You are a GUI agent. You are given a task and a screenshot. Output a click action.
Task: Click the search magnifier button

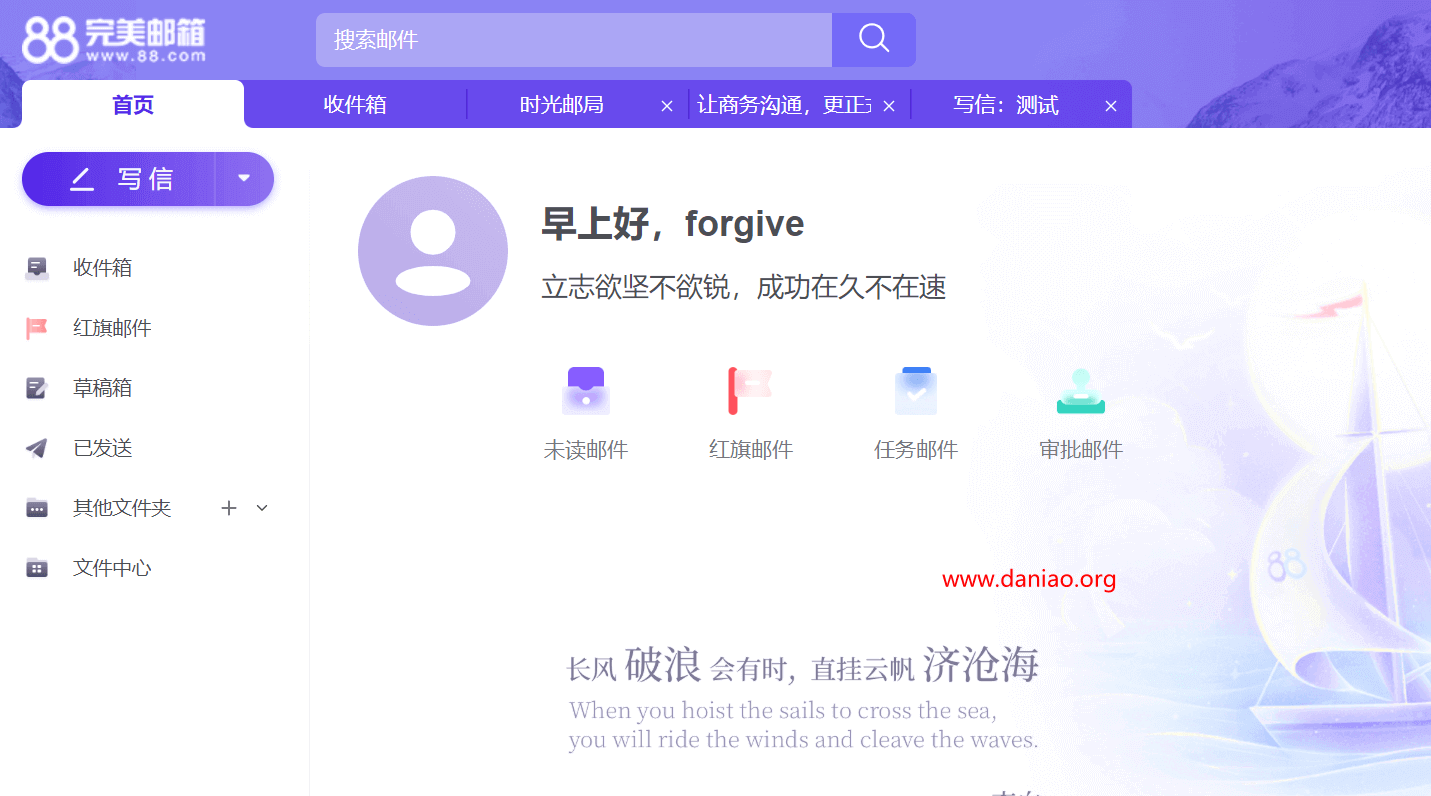[874, 40]
